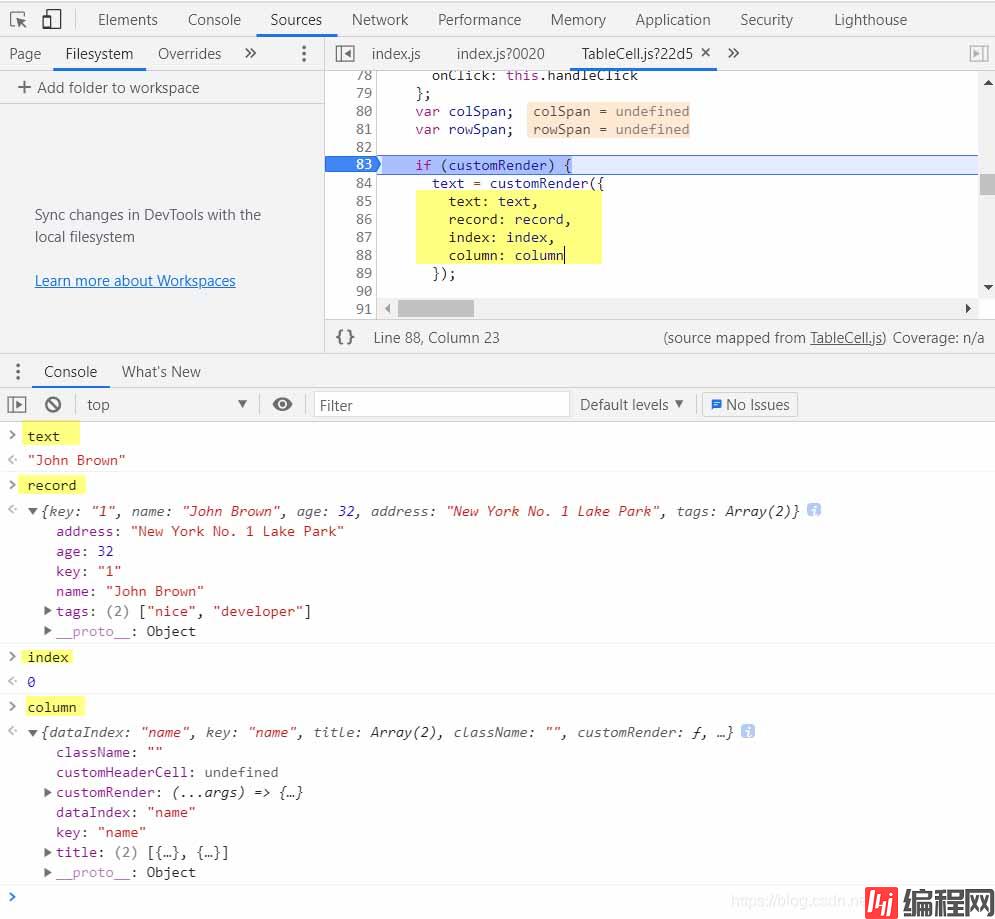Screen dimensions: 995x919
Task: Click the pretty-print curly braces icon
Action: tap(345, 338)
